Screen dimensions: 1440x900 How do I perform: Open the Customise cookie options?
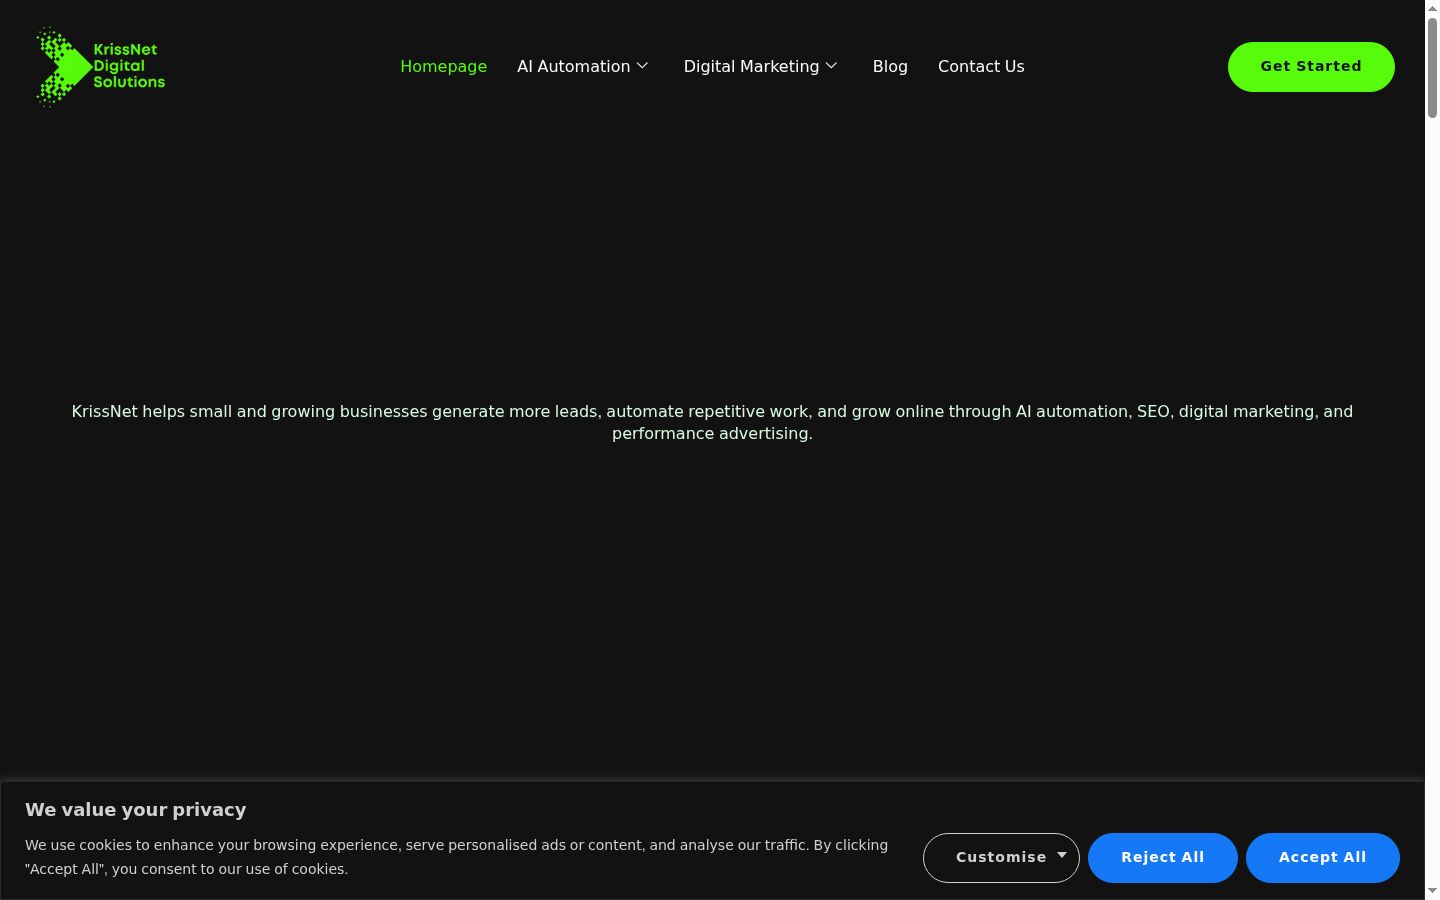click(x=1001, y=858)
